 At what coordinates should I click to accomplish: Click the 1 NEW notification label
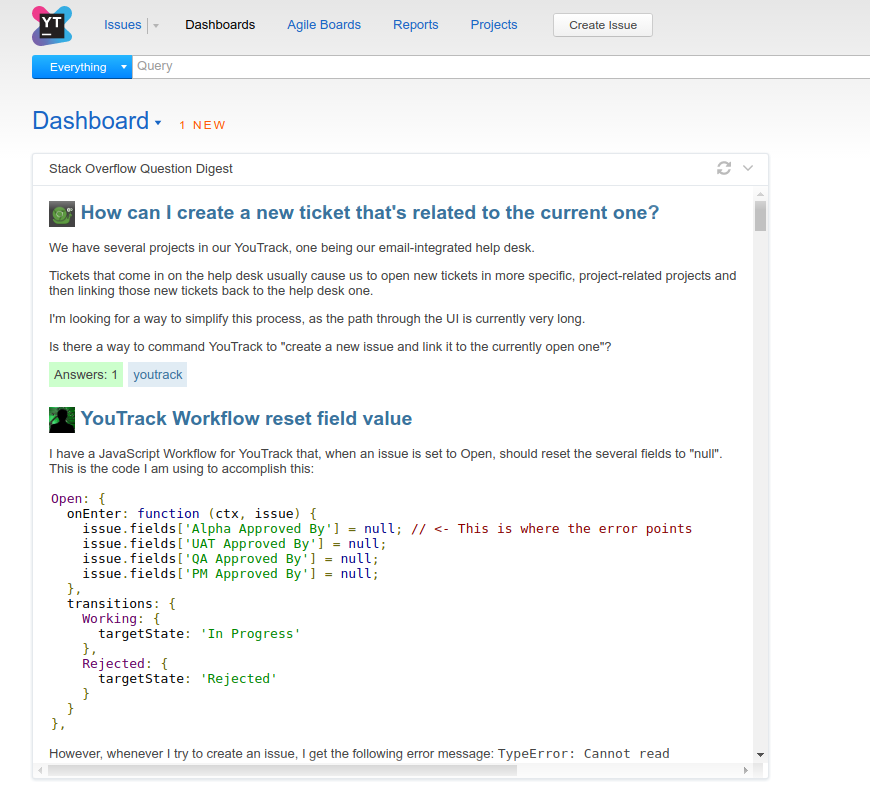click(x=203, y=125)
